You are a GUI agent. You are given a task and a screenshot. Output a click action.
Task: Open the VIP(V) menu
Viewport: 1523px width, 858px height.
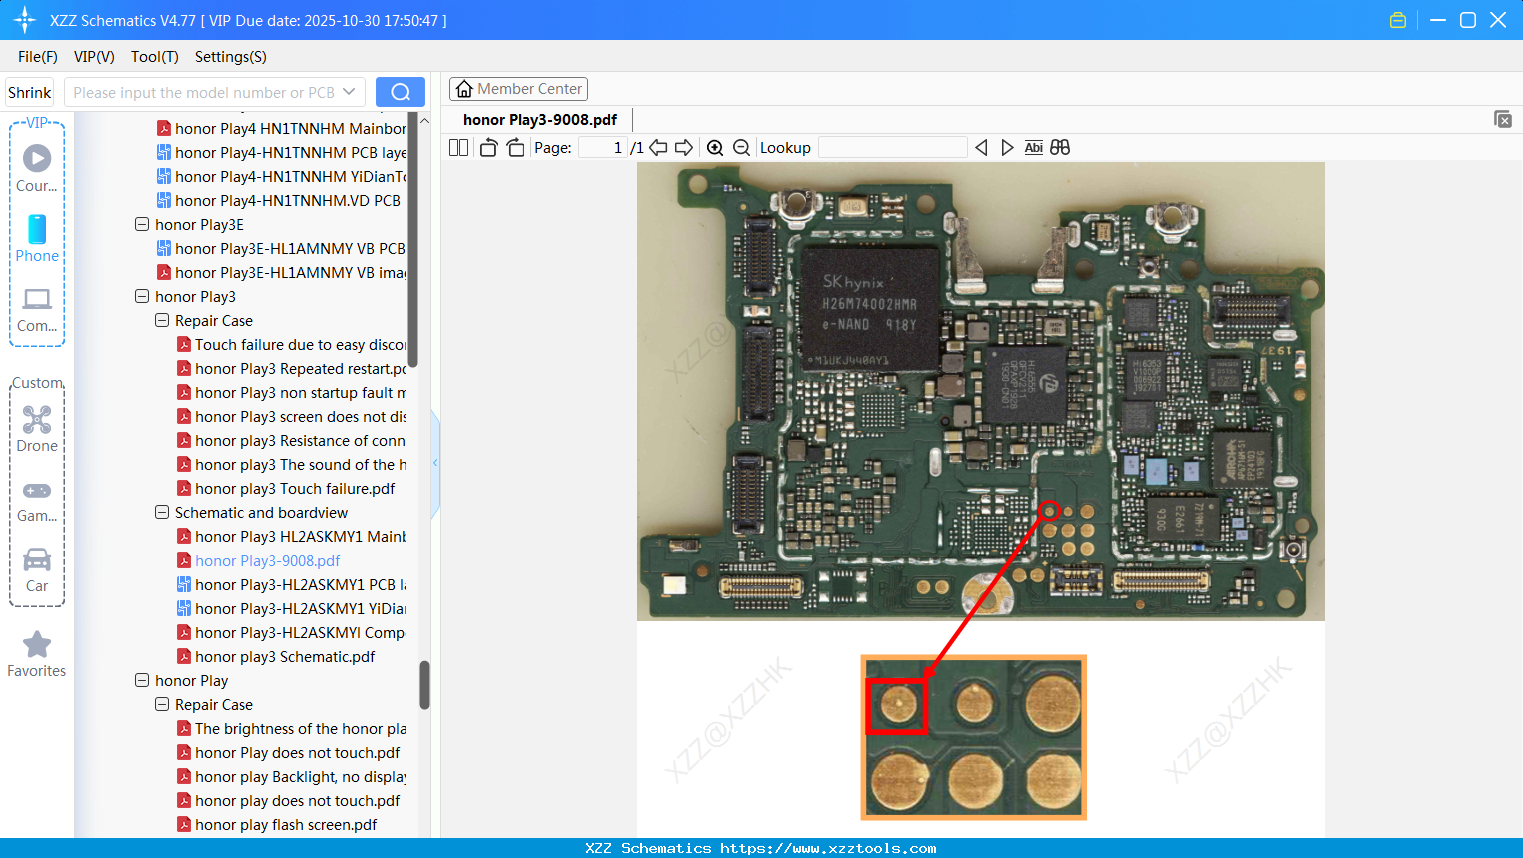(94, 57)
